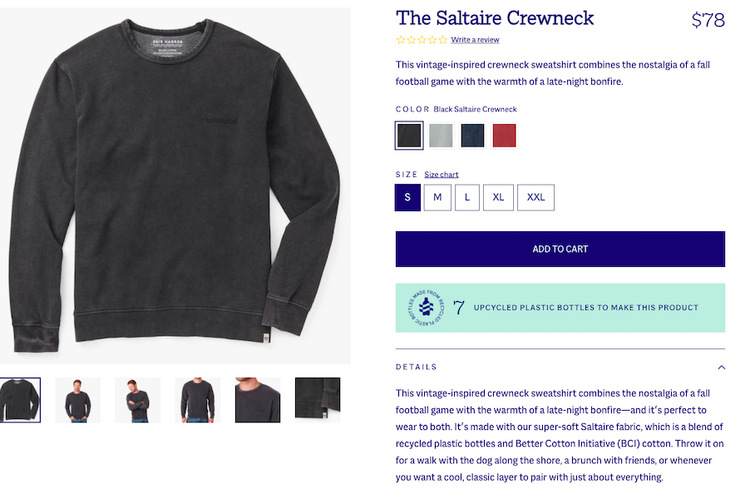Choose size L
750x499 pixels.
467,197
